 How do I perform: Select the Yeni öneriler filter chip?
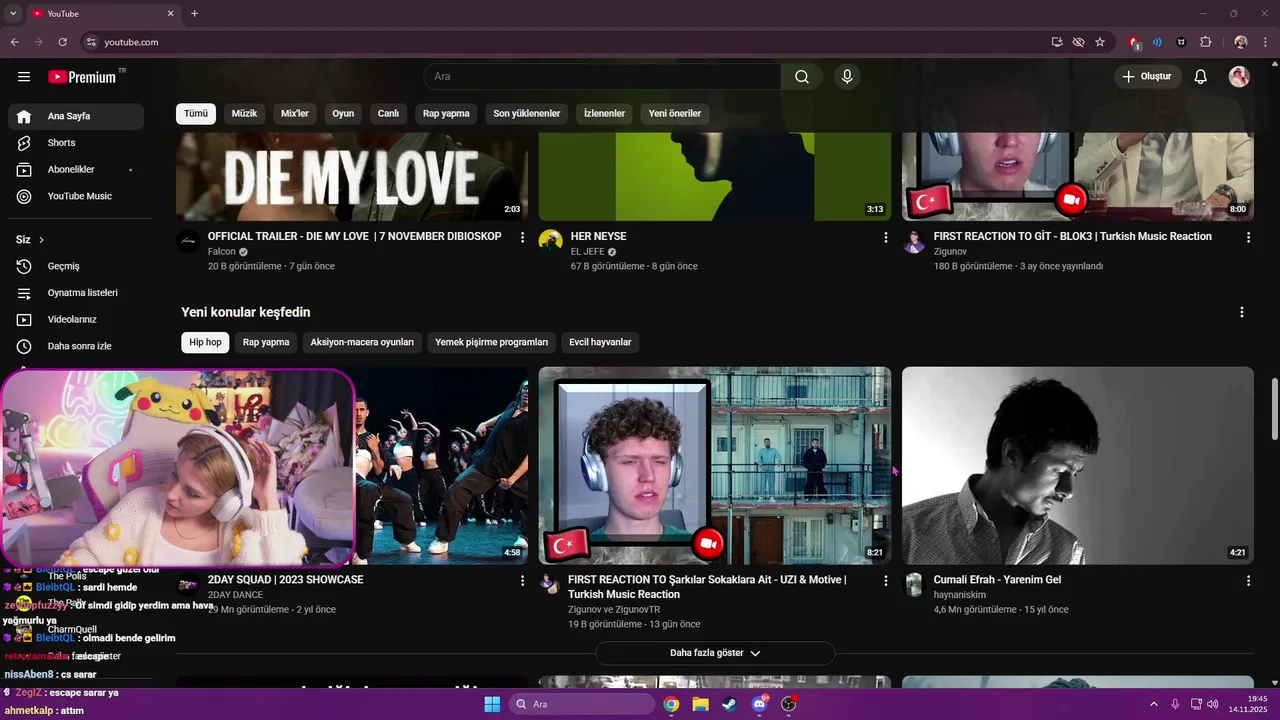674,114
